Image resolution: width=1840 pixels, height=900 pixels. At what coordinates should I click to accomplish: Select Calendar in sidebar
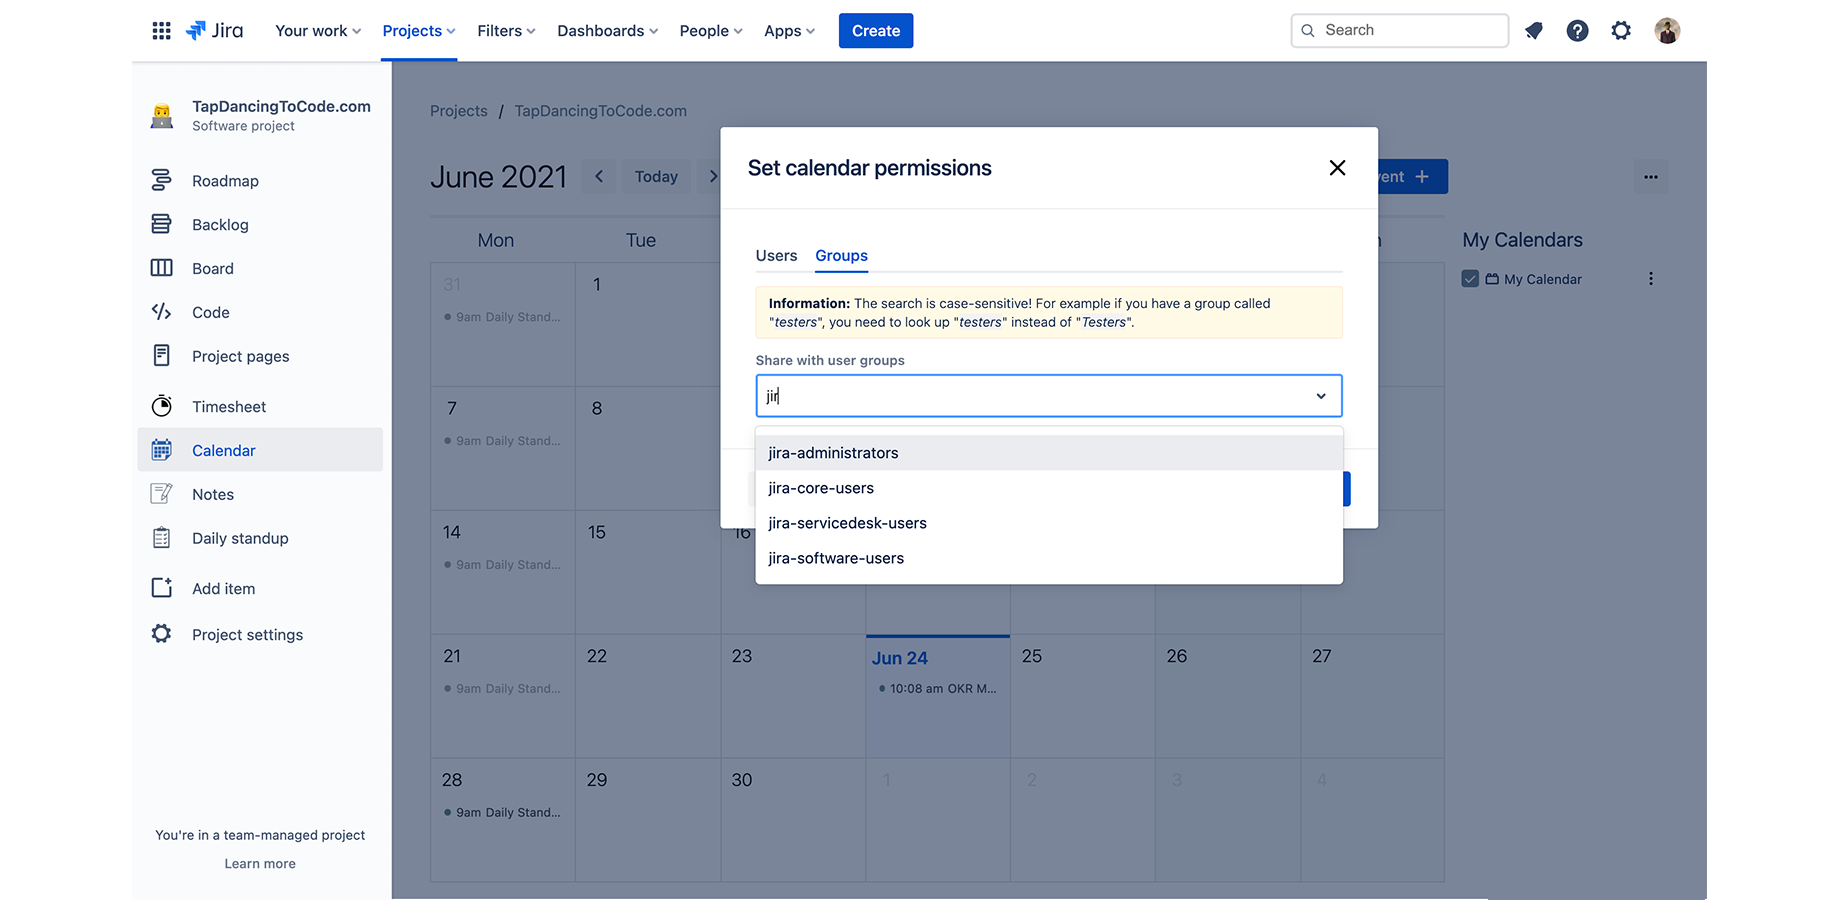tap(260, 451)
